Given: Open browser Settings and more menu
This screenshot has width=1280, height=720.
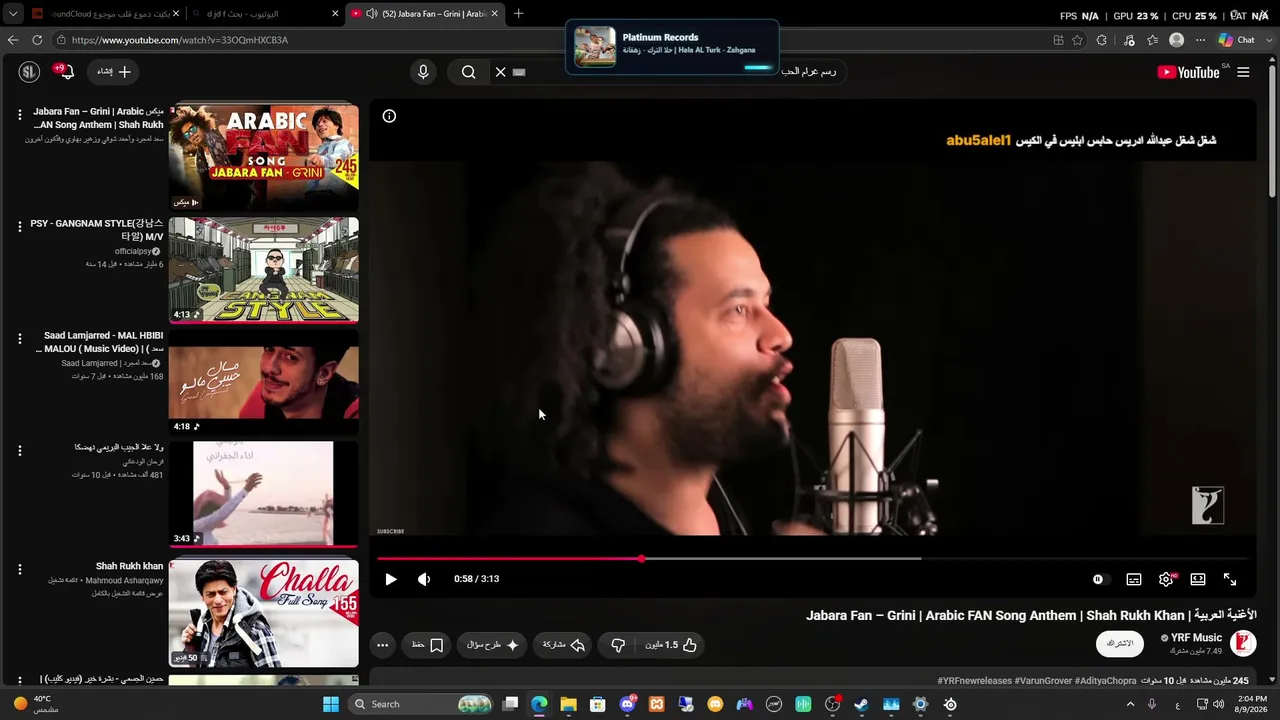Looking at the screenshot, I should (1200, 40).
